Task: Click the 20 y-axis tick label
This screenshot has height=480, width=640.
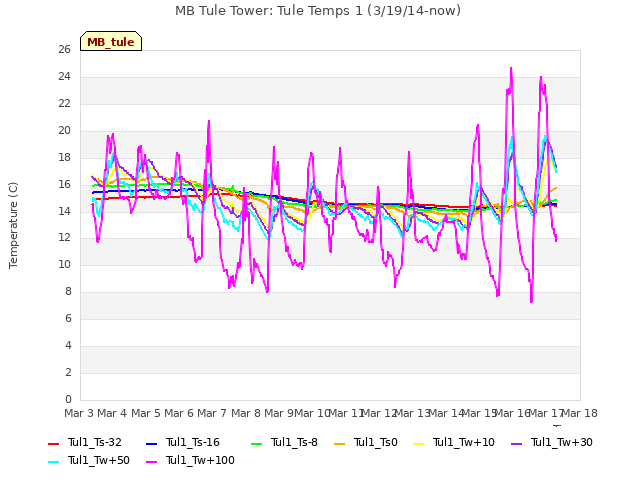Action: (64, 131)
